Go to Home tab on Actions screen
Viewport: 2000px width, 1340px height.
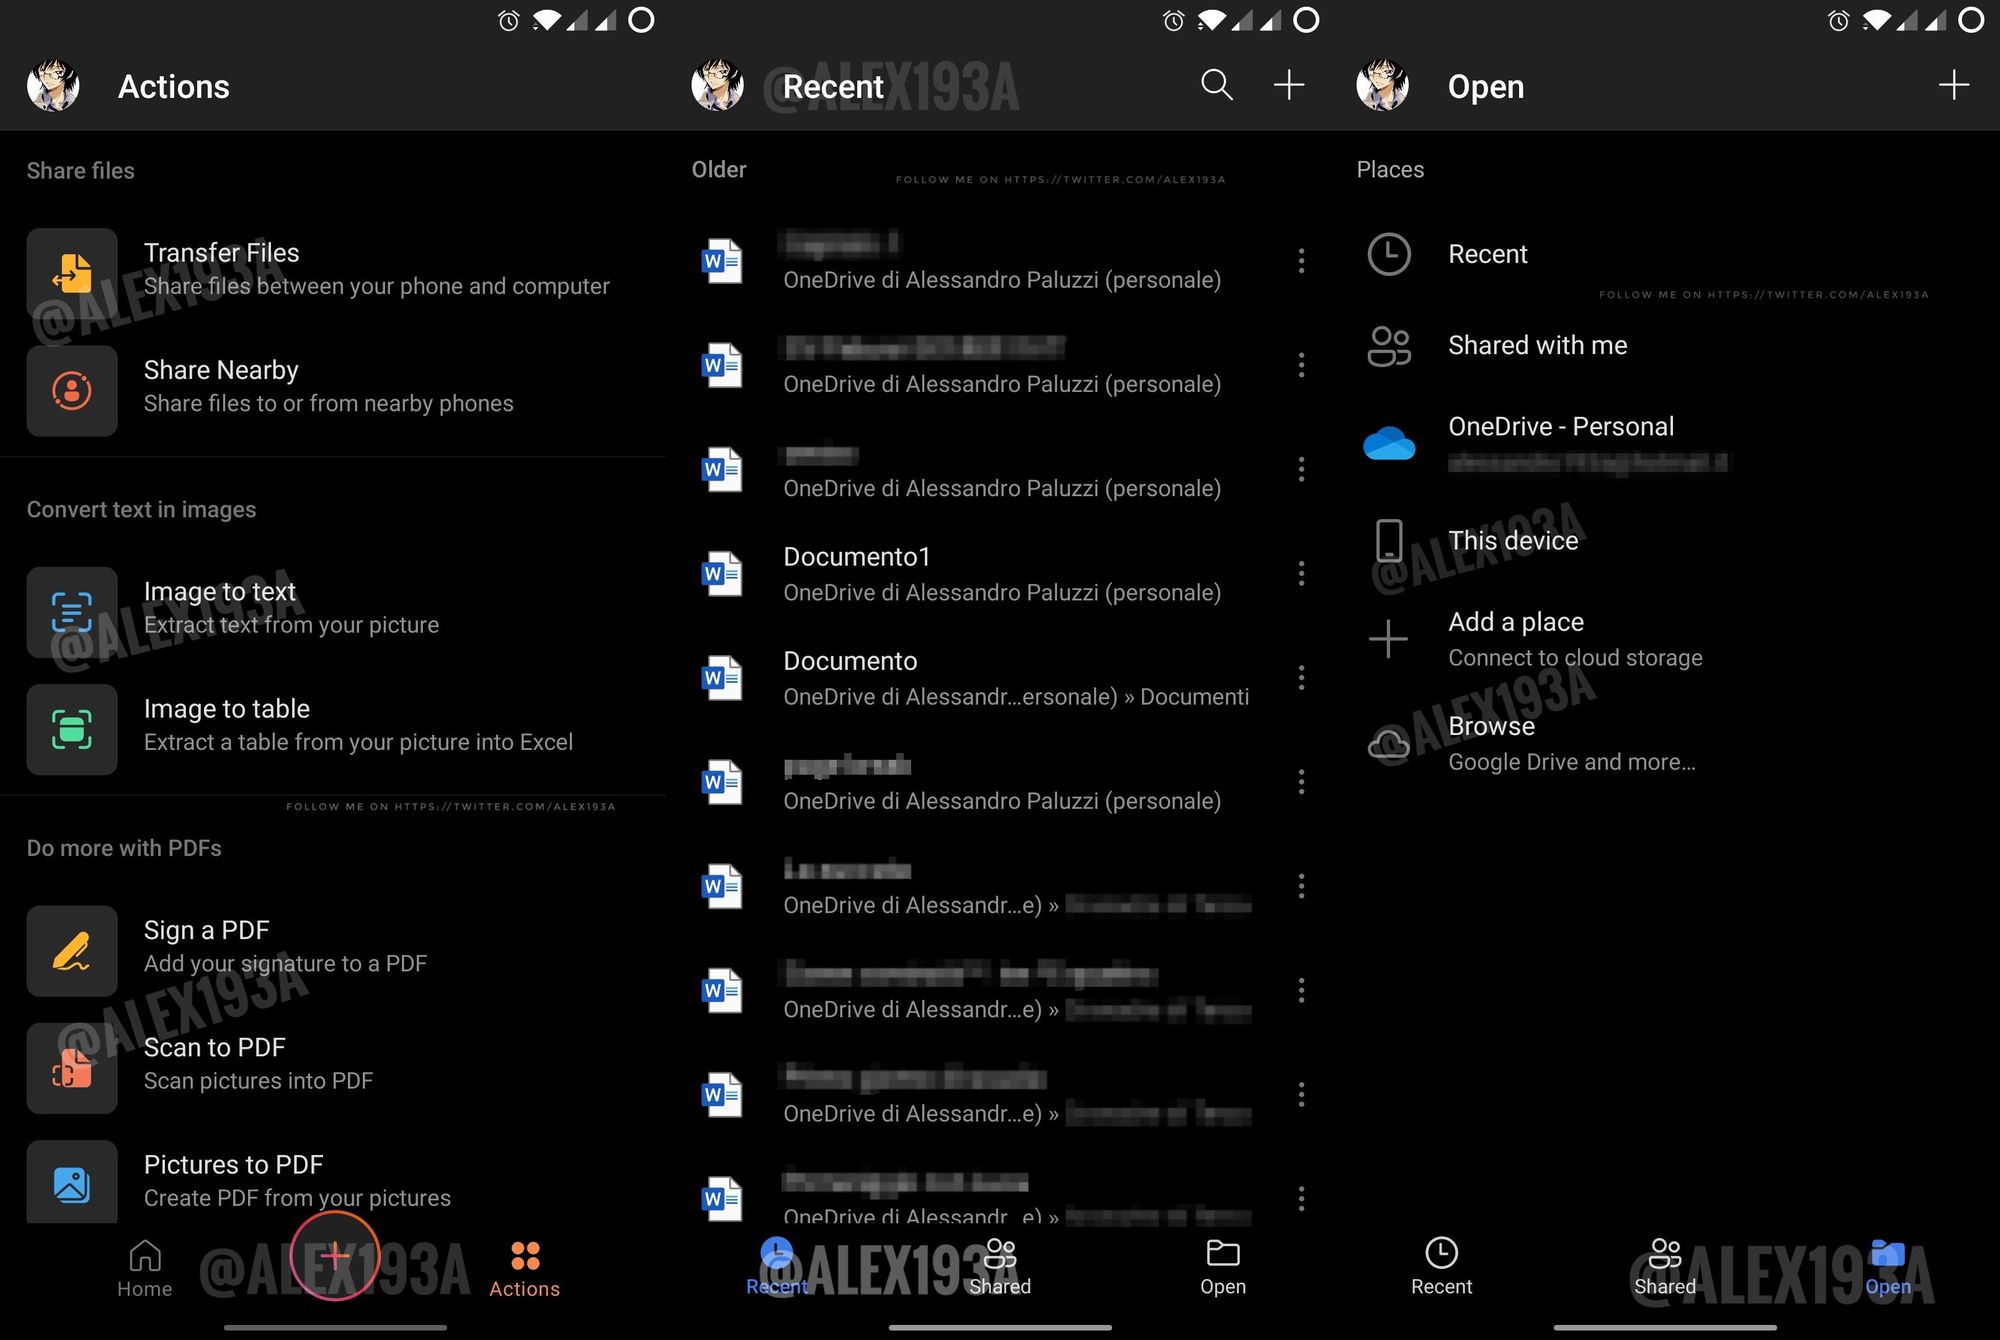(145, 1268)
